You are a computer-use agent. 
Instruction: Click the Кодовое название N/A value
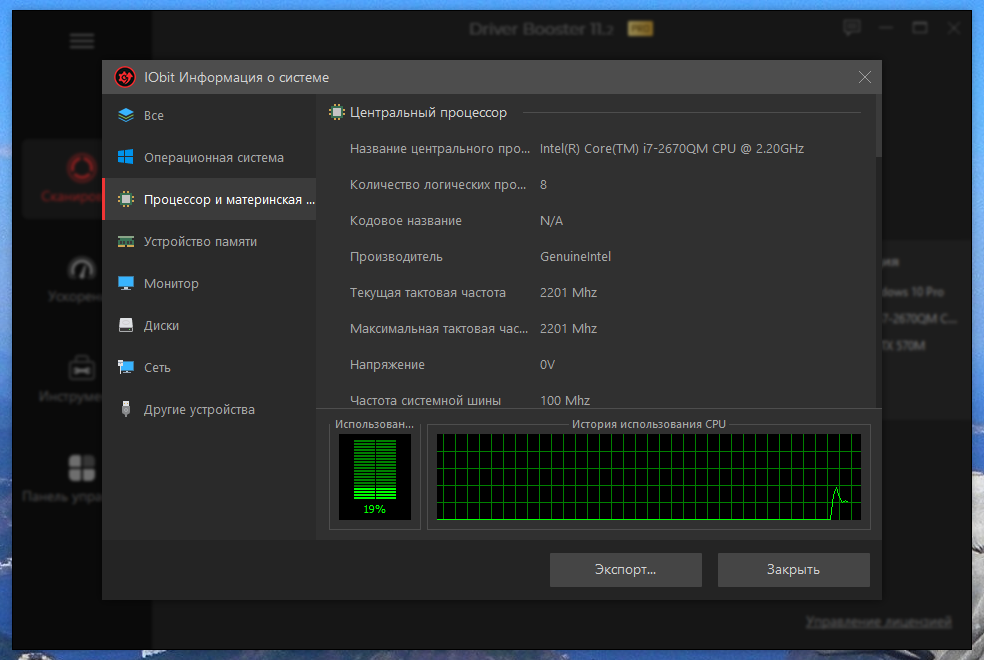(x=552, y=221)
